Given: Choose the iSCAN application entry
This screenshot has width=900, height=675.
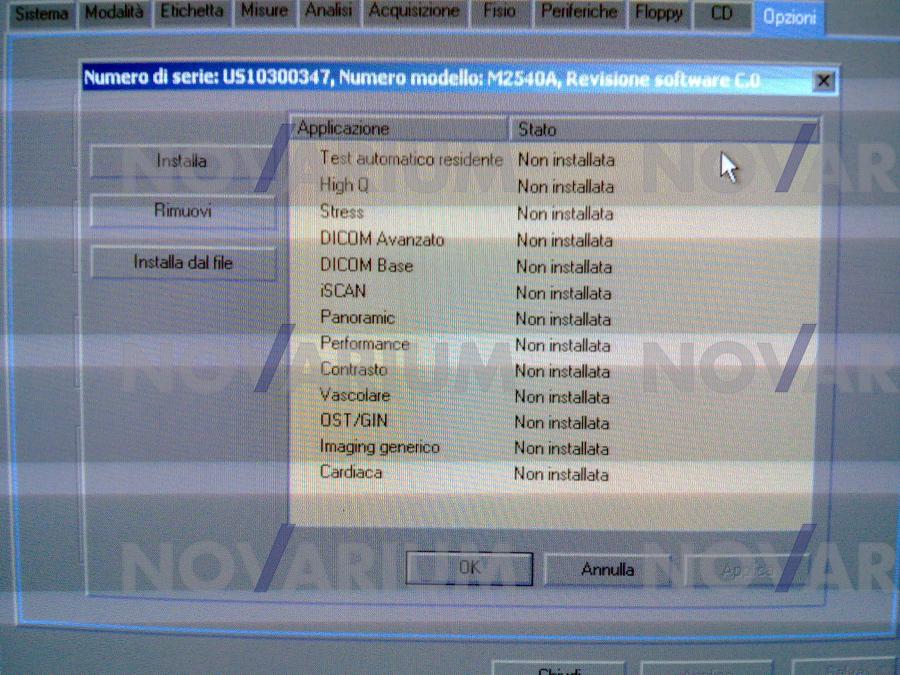Looking at the screenshot, I should 343,292.
